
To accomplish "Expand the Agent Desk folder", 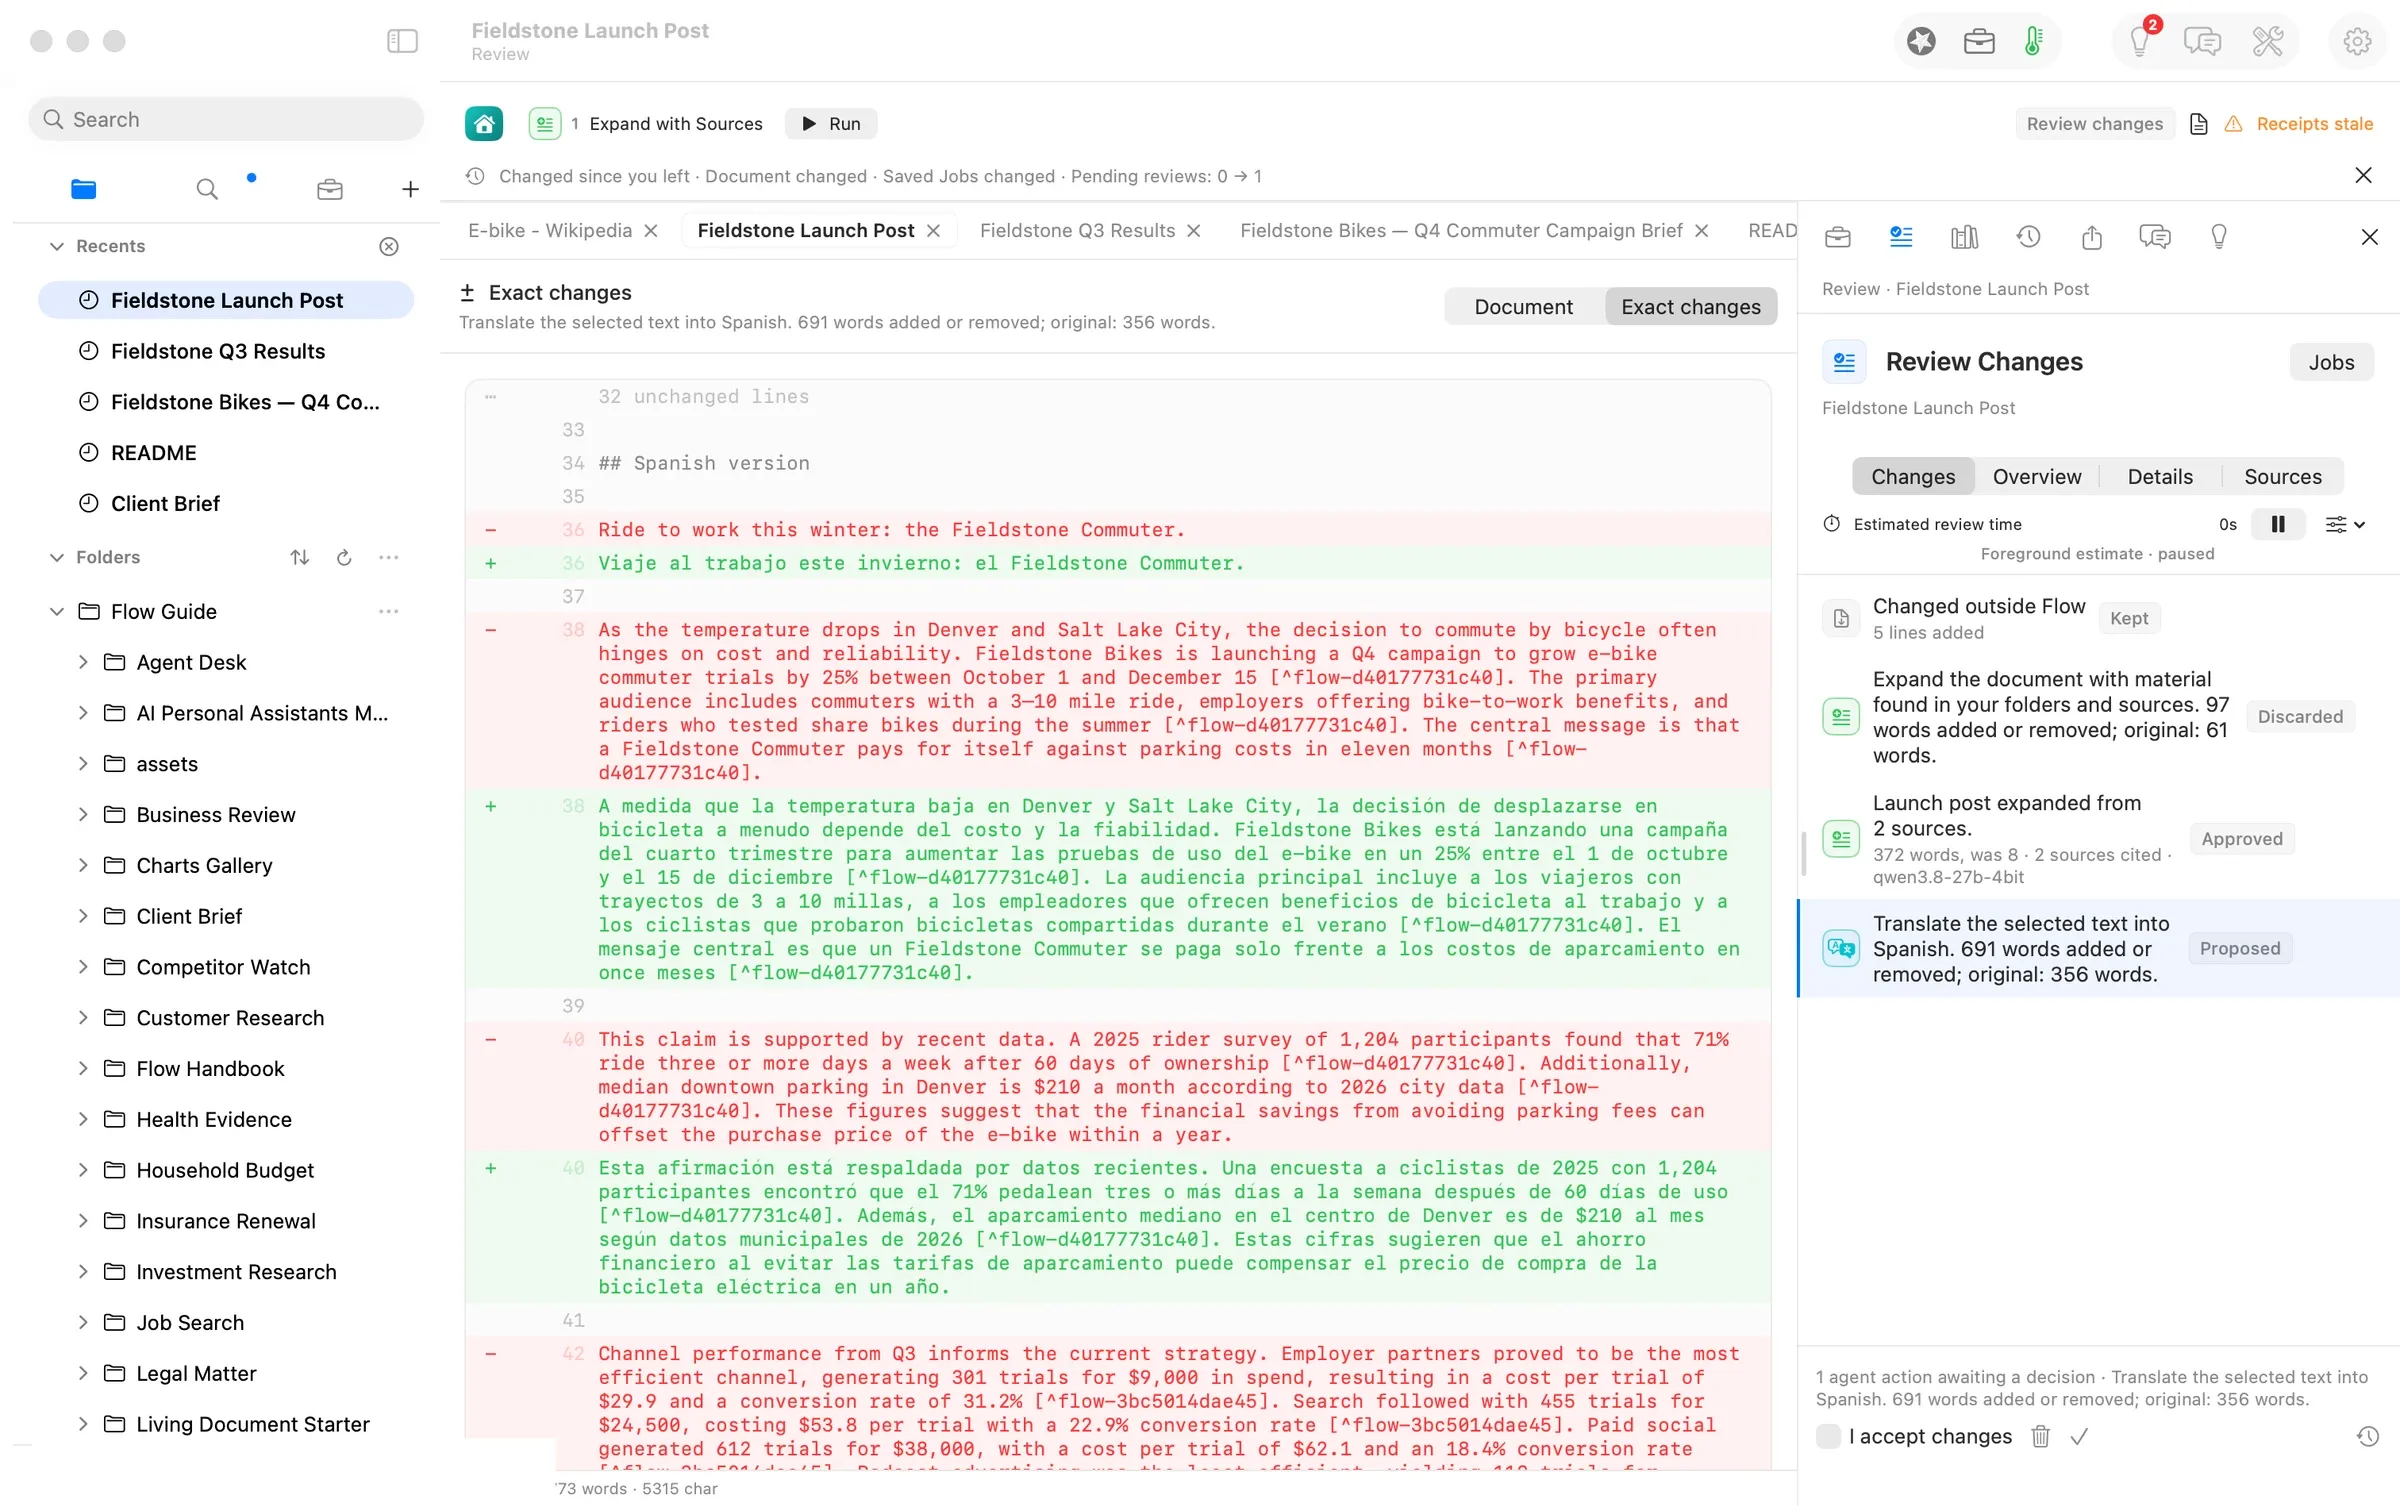I will click(x=83, y=663).
